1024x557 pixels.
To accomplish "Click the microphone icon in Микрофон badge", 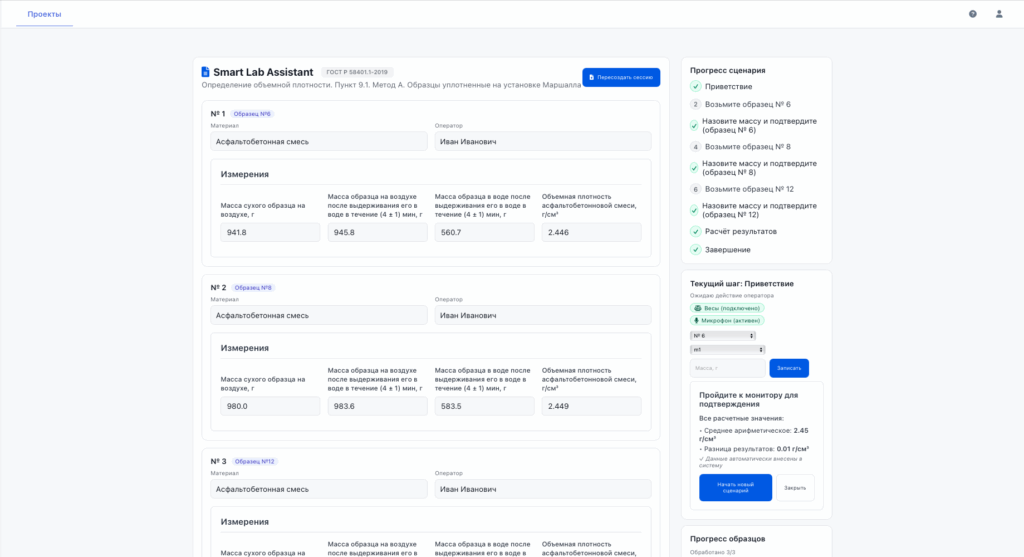I will pos(698,321).
